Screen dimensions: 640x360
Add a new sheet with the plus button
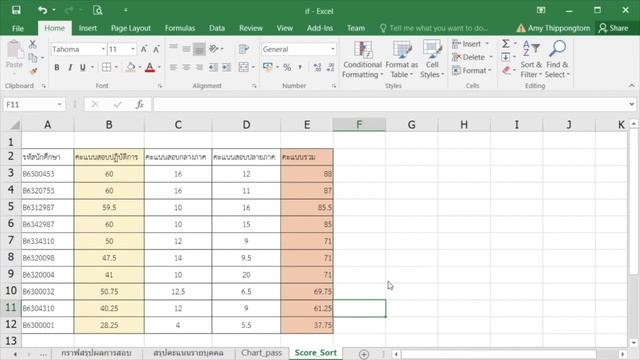[x=364, y=354]
